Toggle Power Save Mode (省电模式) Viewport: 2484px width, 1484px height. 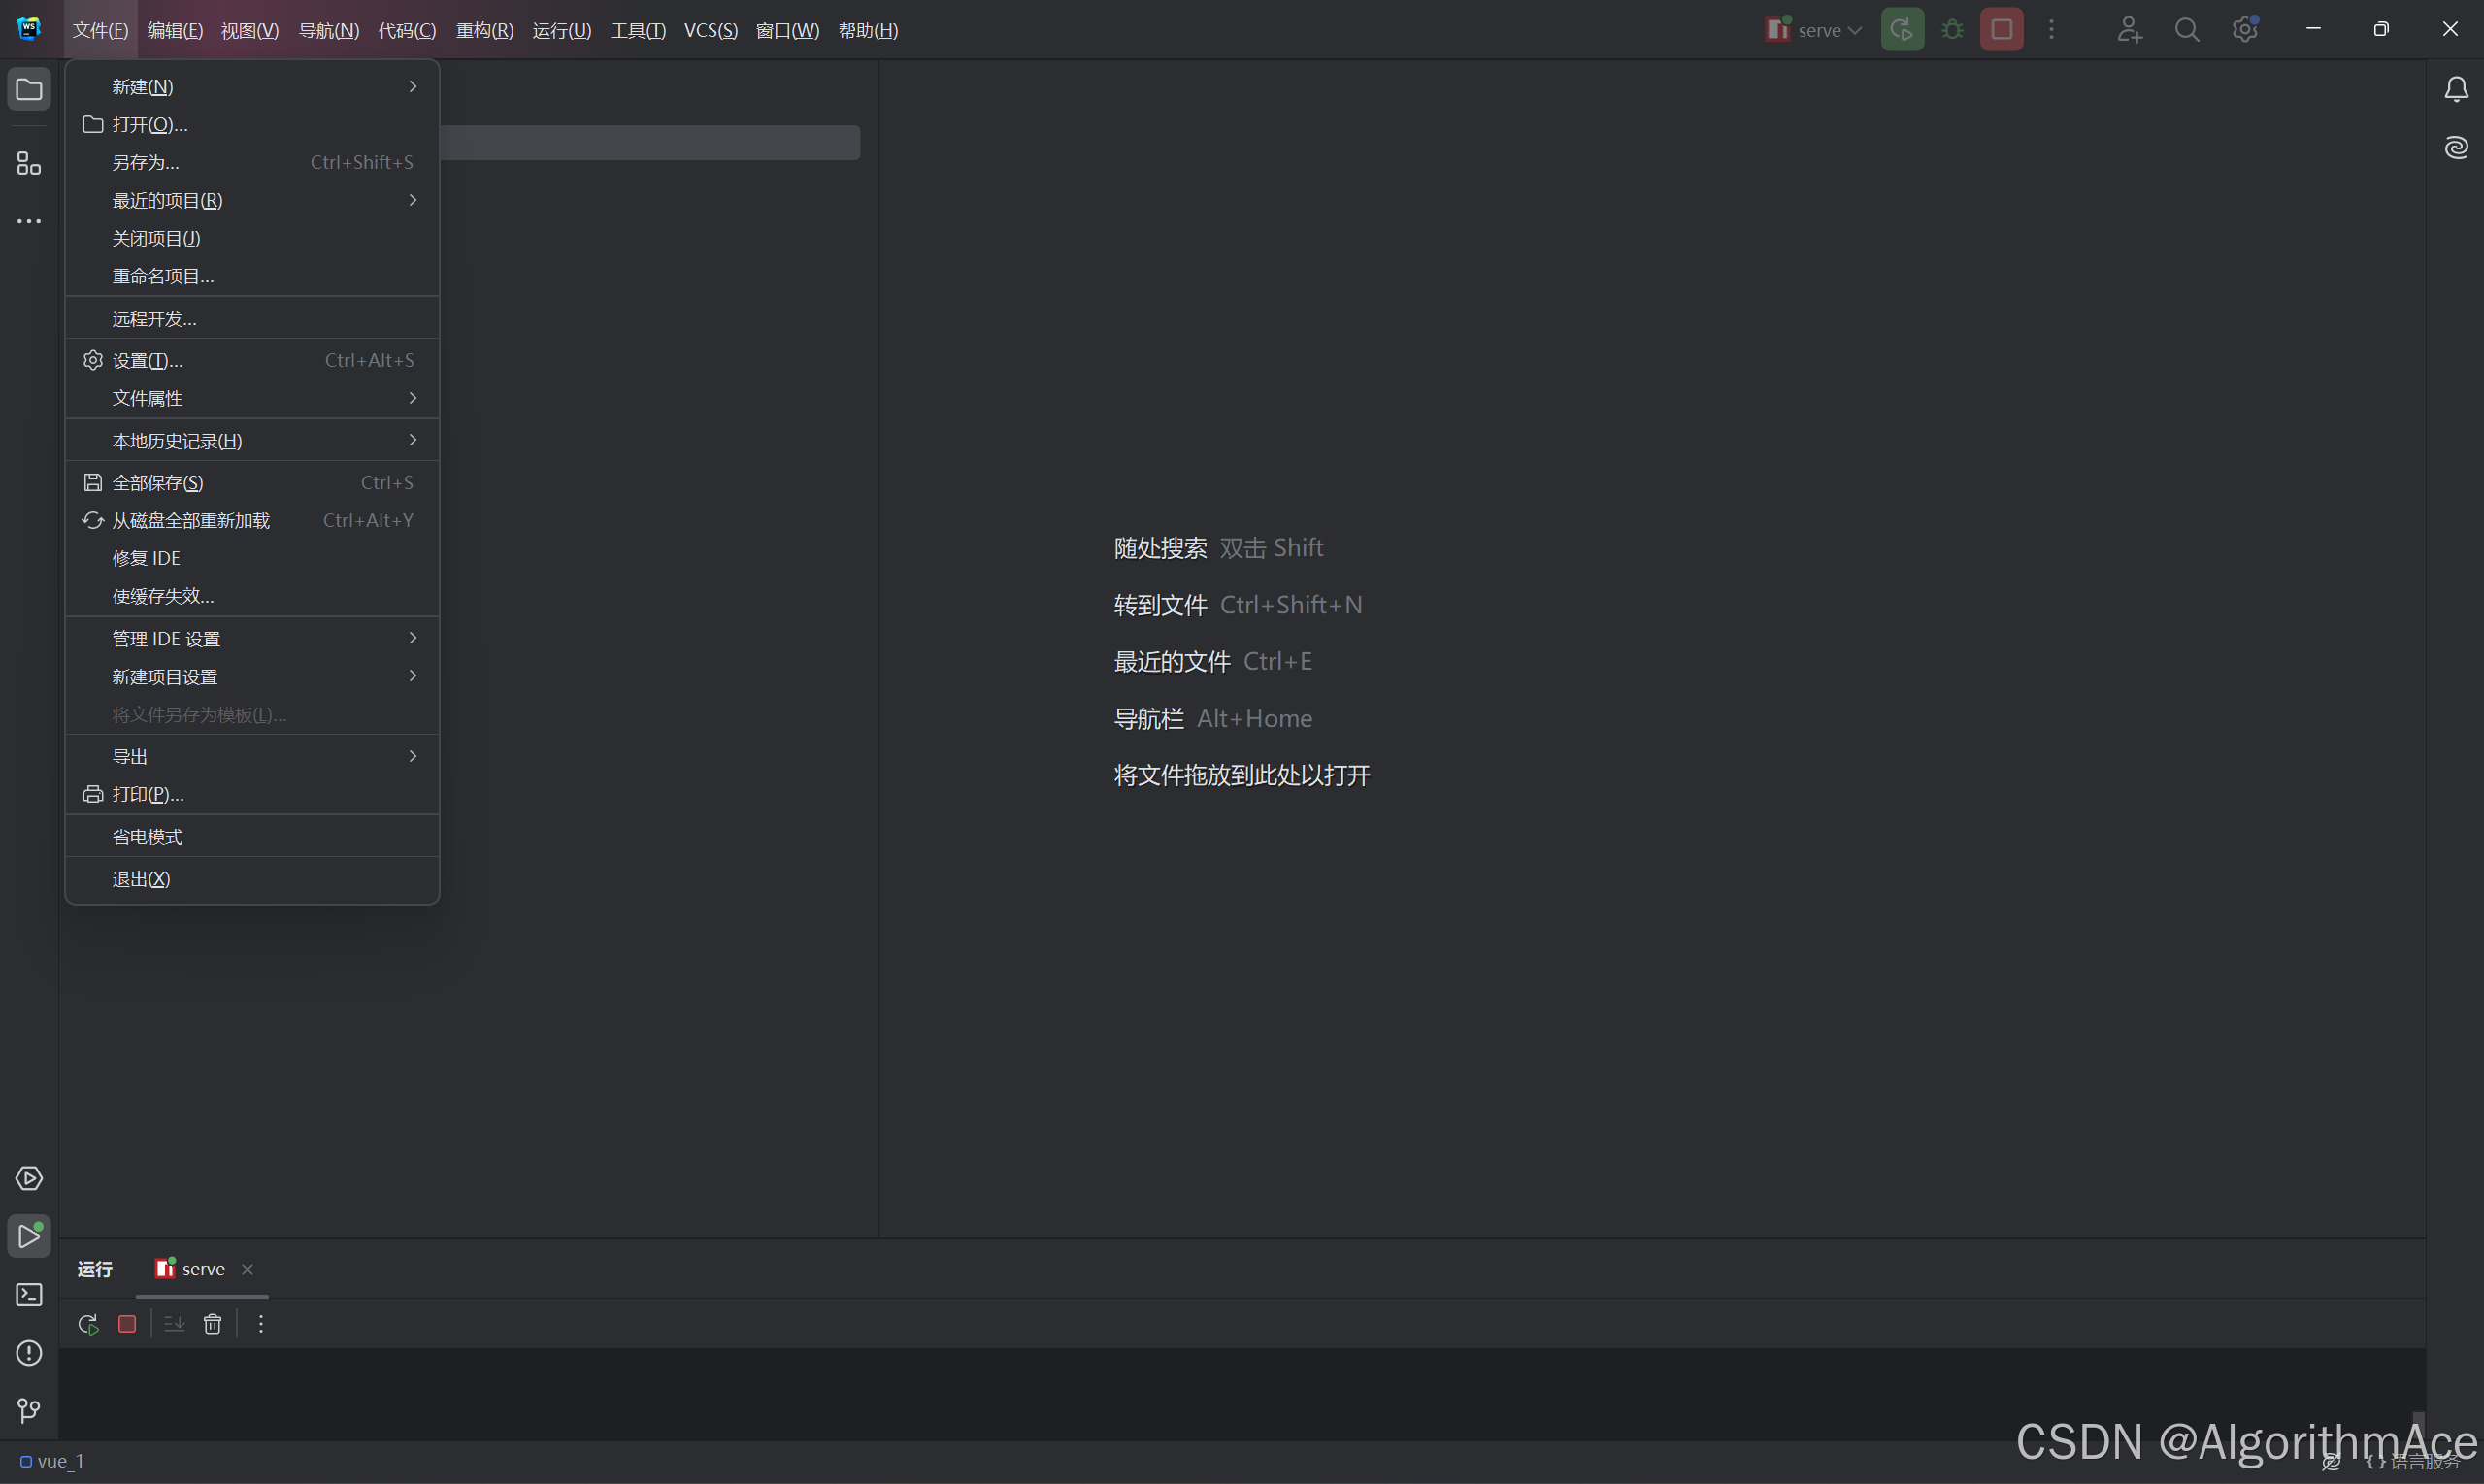(147, 837)
